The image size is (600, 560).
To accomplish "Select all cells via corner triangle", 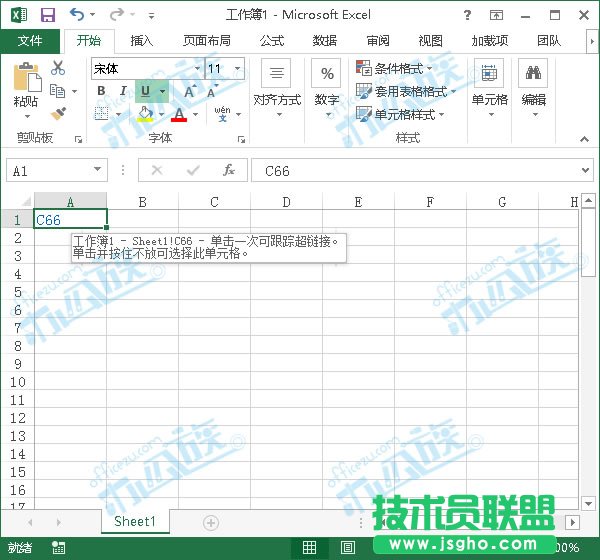I will pos(26,201).
